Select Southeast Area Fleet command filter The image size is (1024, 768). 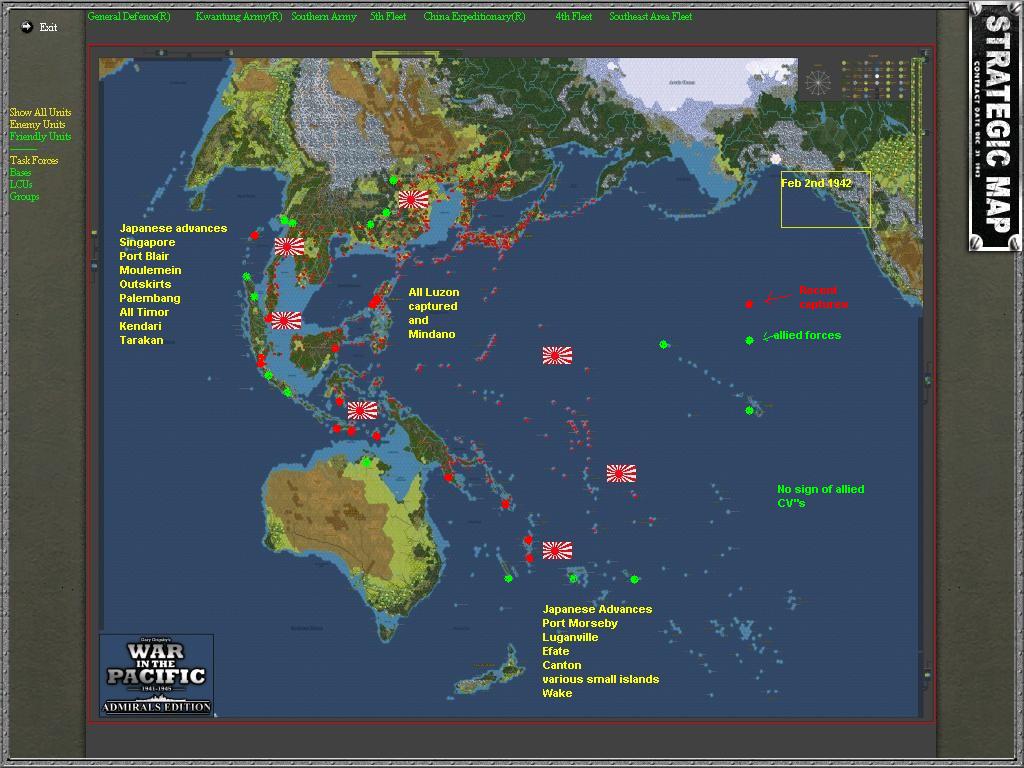pos(650,16)
